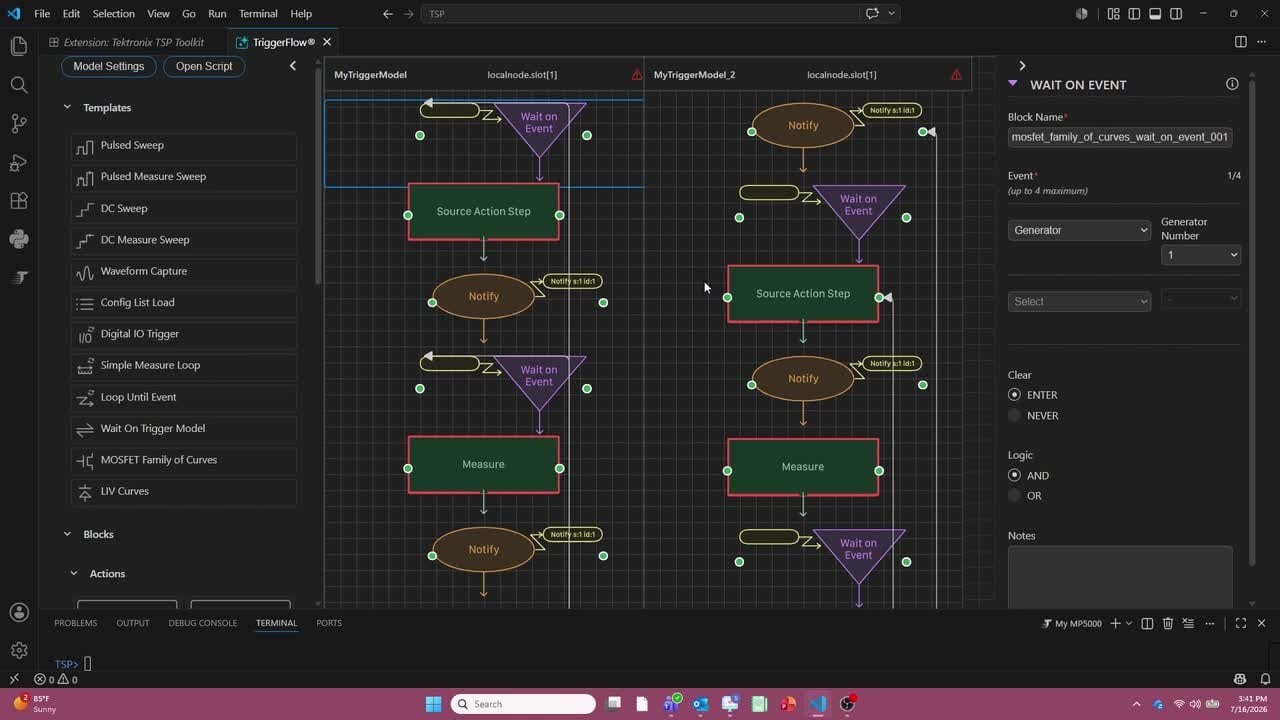Kill terminal with the trash icon
The height and width of the screenshot is (720, 1280).
[x=1168, y=623]
